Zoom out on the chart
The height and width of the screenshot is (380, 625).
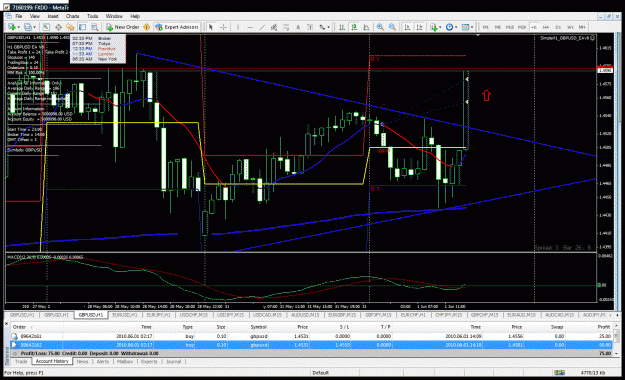(x=392, y=27)
